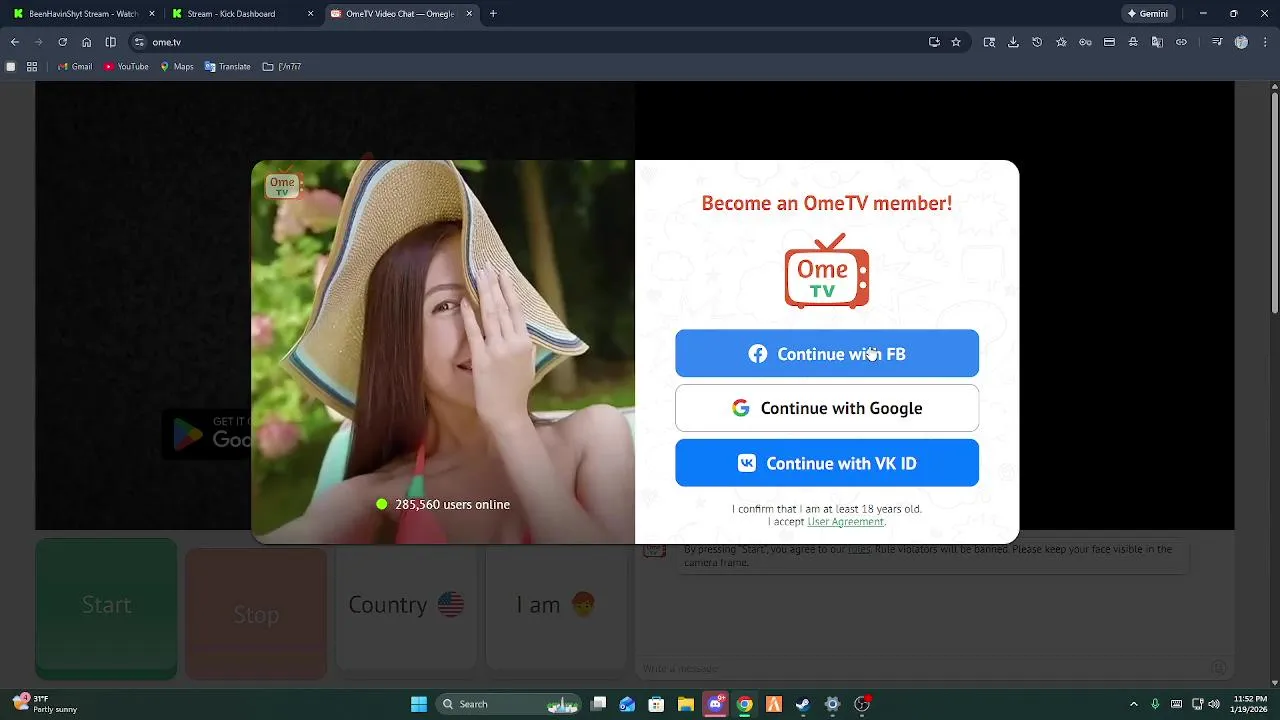Click the Stop button

(x=256, y=614)
